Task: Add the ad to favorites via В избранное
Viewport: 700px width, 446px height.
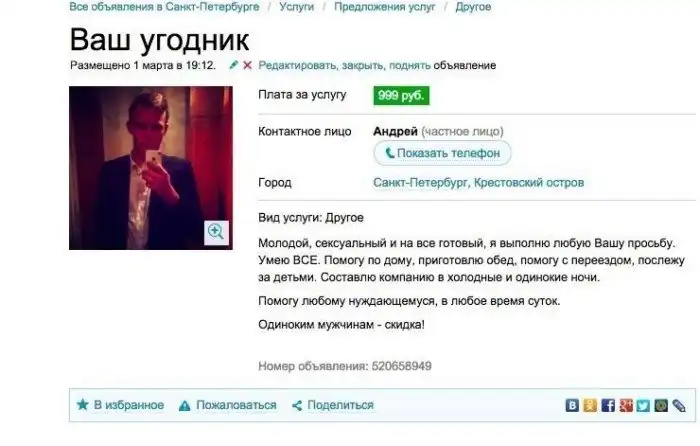Action: click(121, 405)
